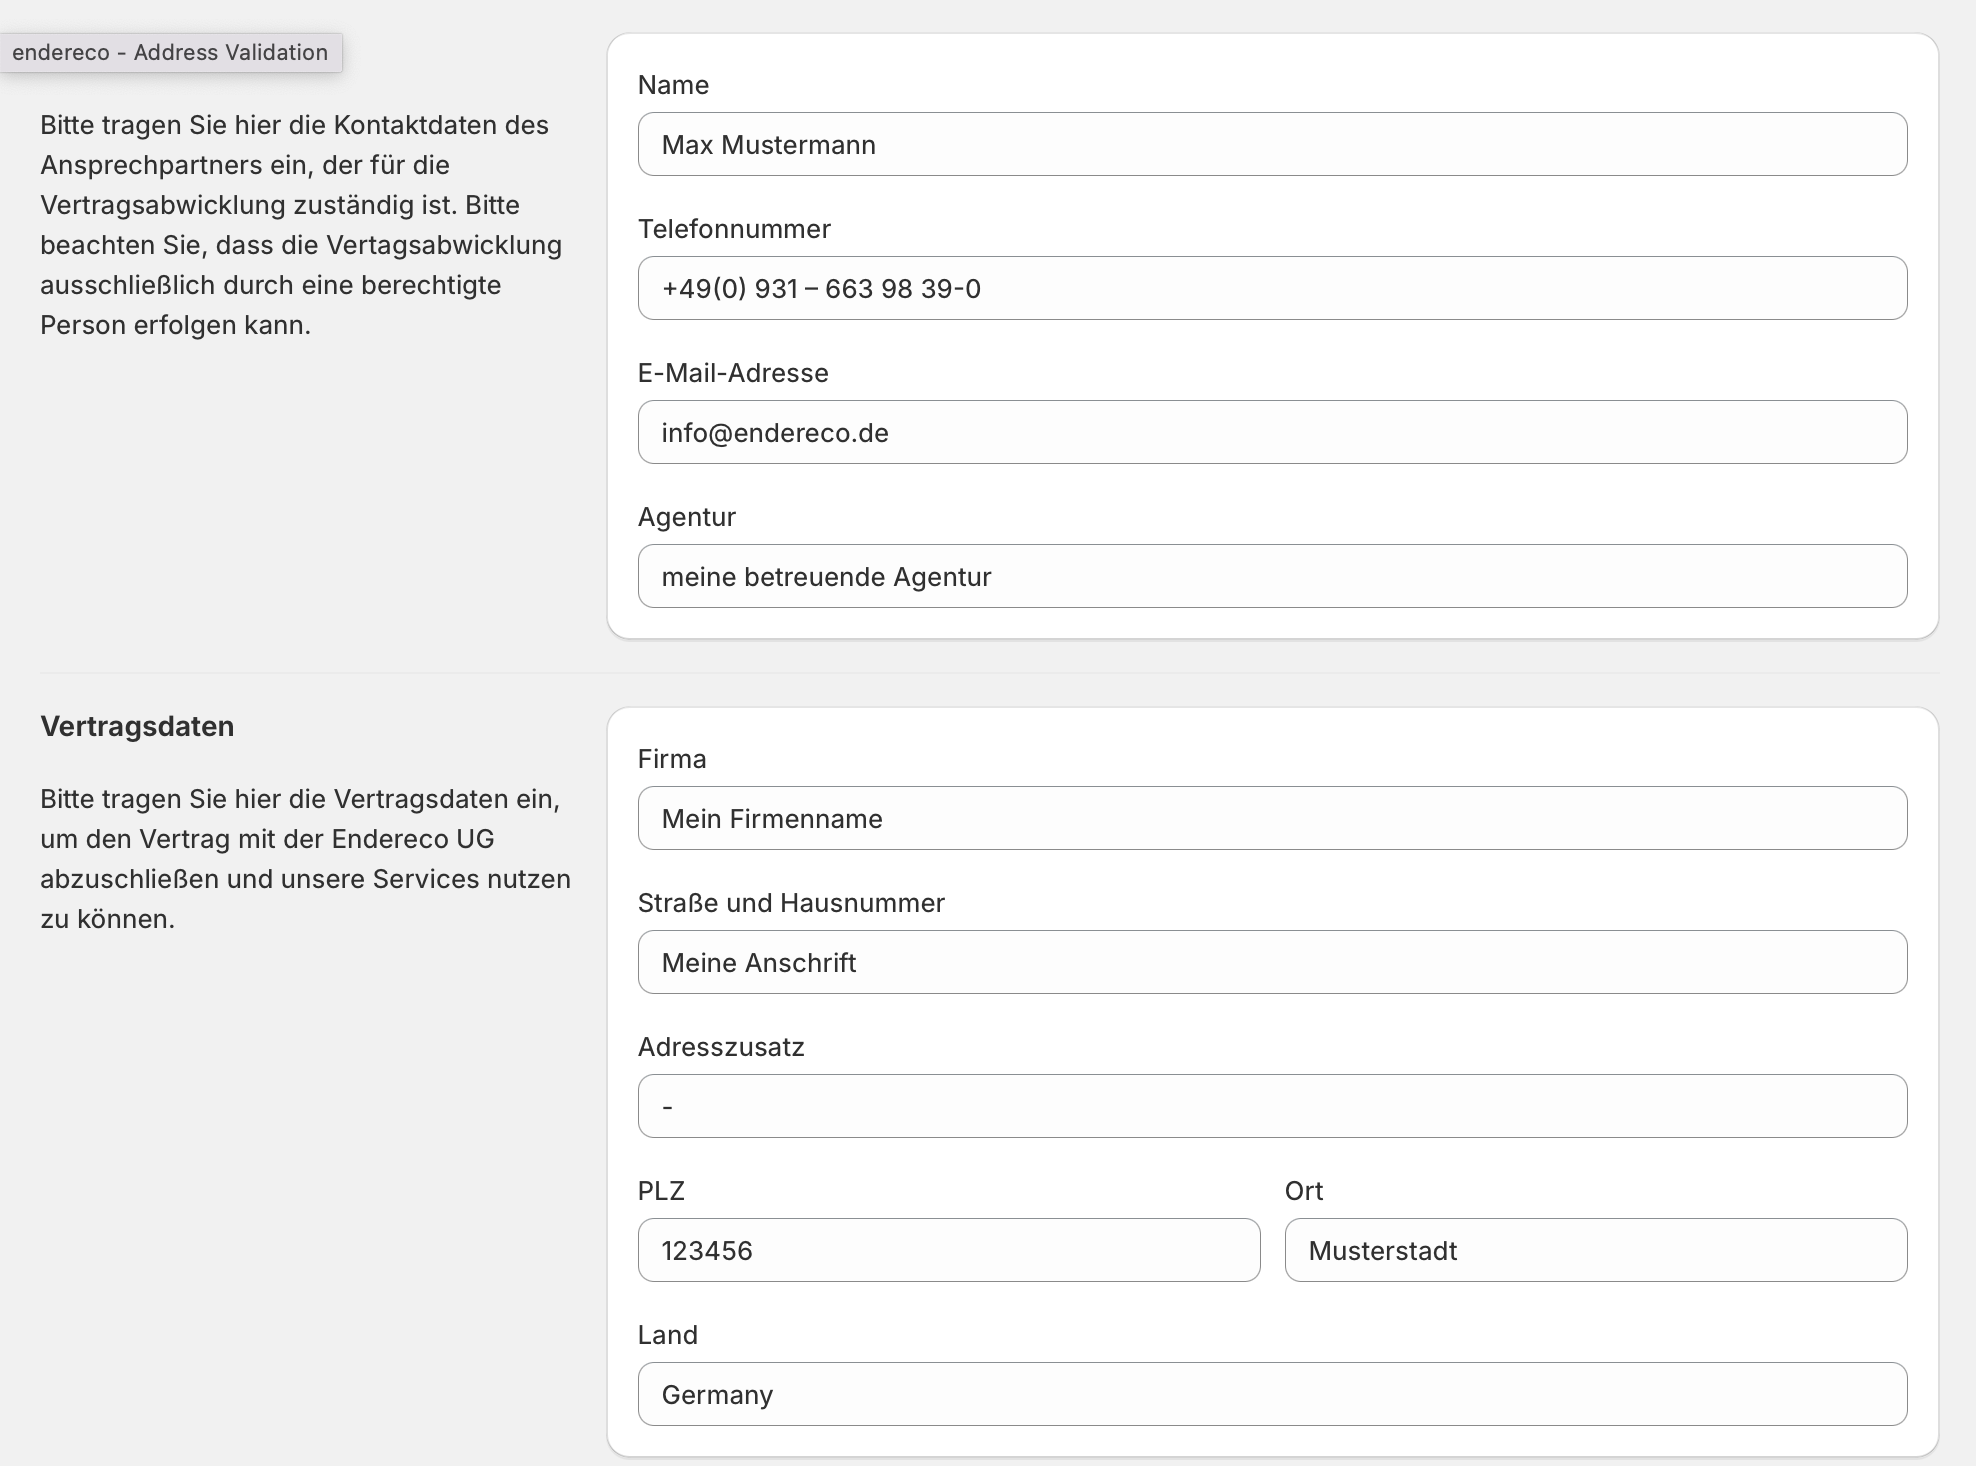Click the Vertragsdaten section heading
Image resolution: width=1976 pixels, height=1466 pixels.
pyautogui.click(x=137, y=726)
